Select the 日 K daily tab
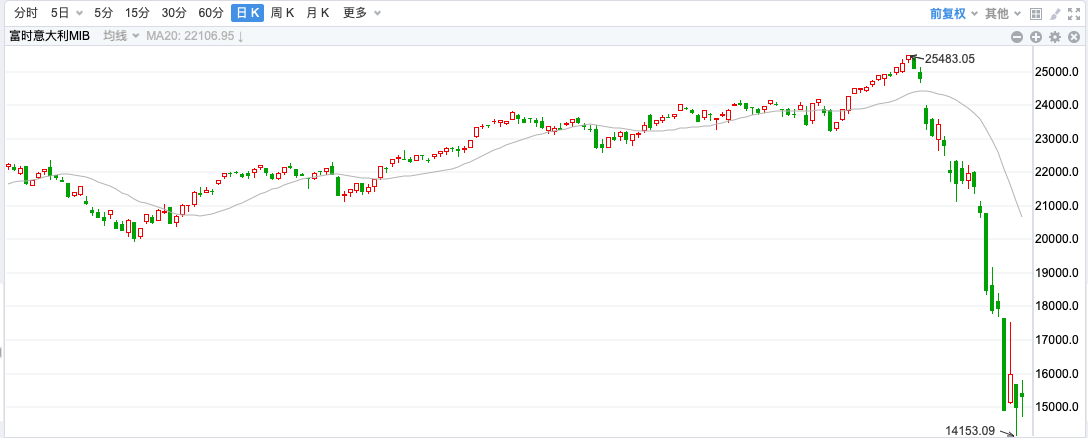Viewport: 1088px width, 438px height. 247,12
